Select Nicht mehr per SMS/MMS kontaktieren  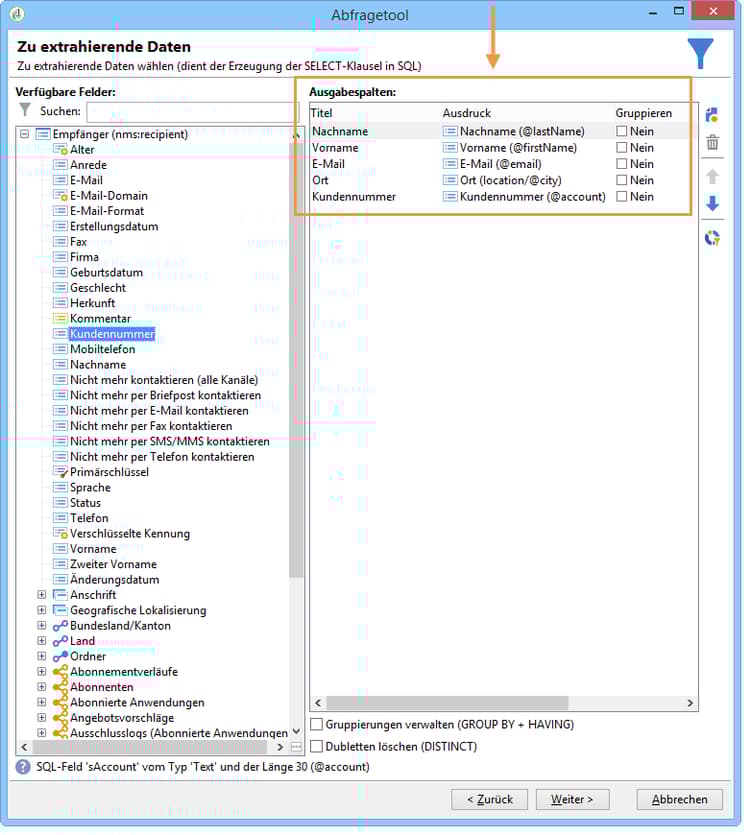click(x=170, y=441)
